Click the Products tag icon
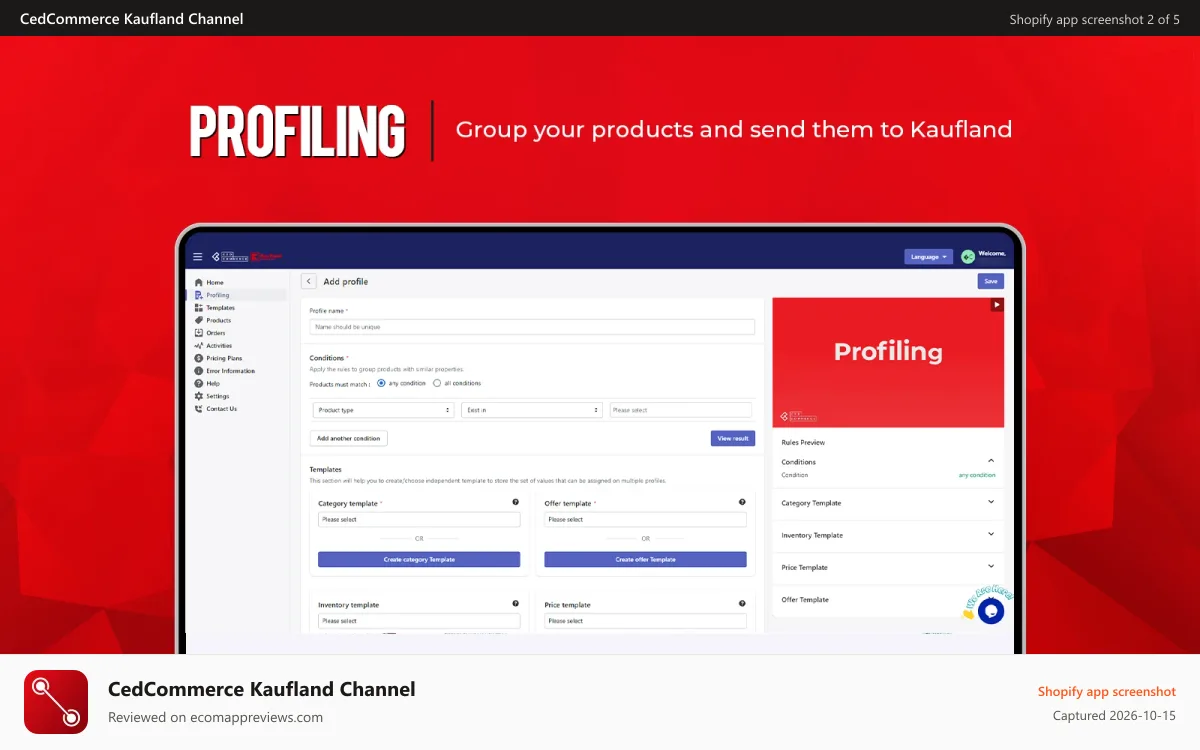 tap(198, 320)
